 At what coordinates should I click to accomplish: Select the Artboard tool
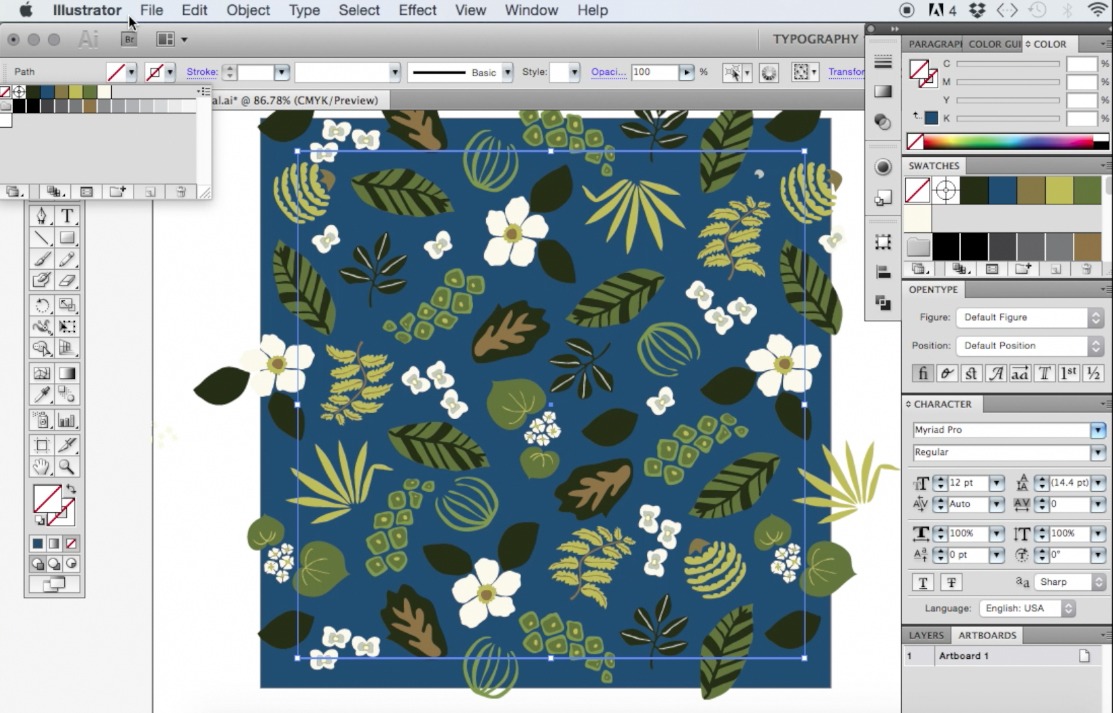(x=41, y=445)
